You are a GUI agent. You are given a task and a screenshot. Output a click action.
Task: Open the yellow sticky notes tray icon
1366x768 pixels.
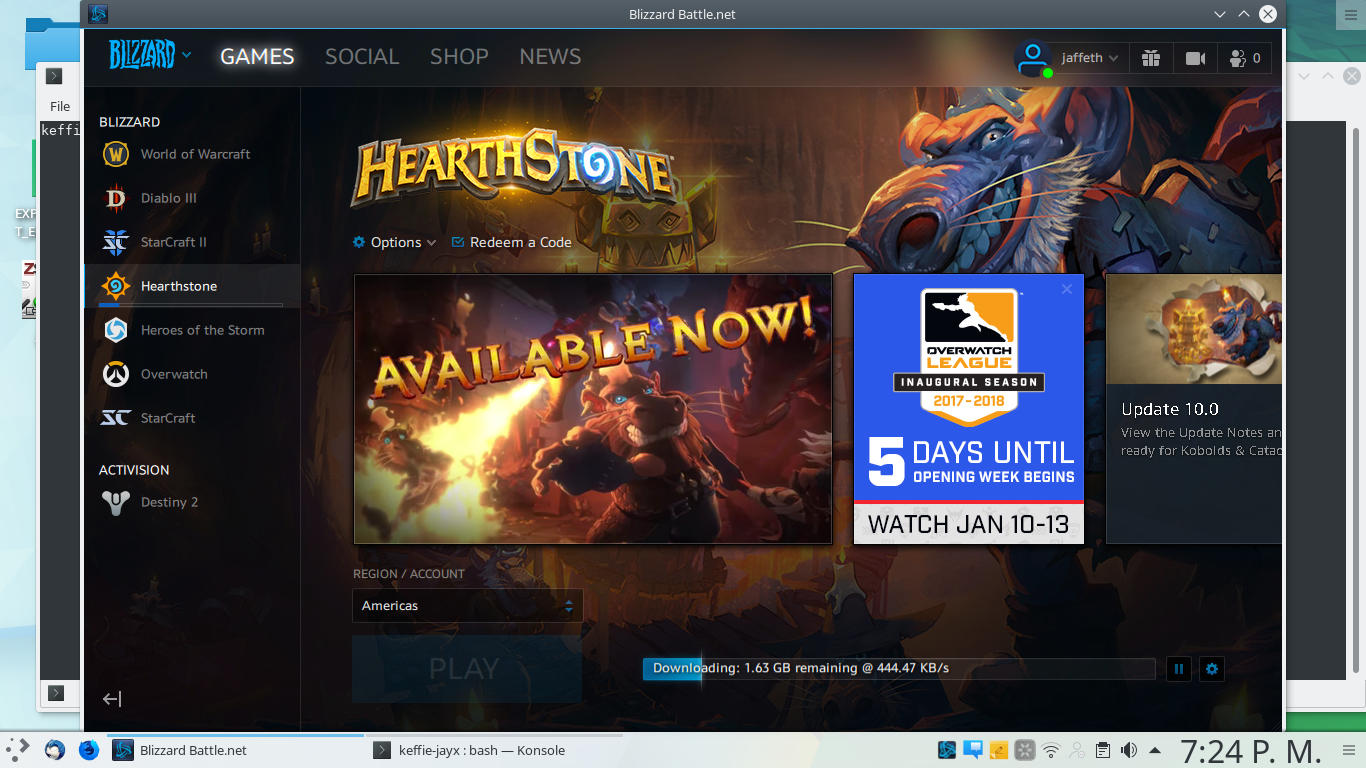[x=998, y=750]
